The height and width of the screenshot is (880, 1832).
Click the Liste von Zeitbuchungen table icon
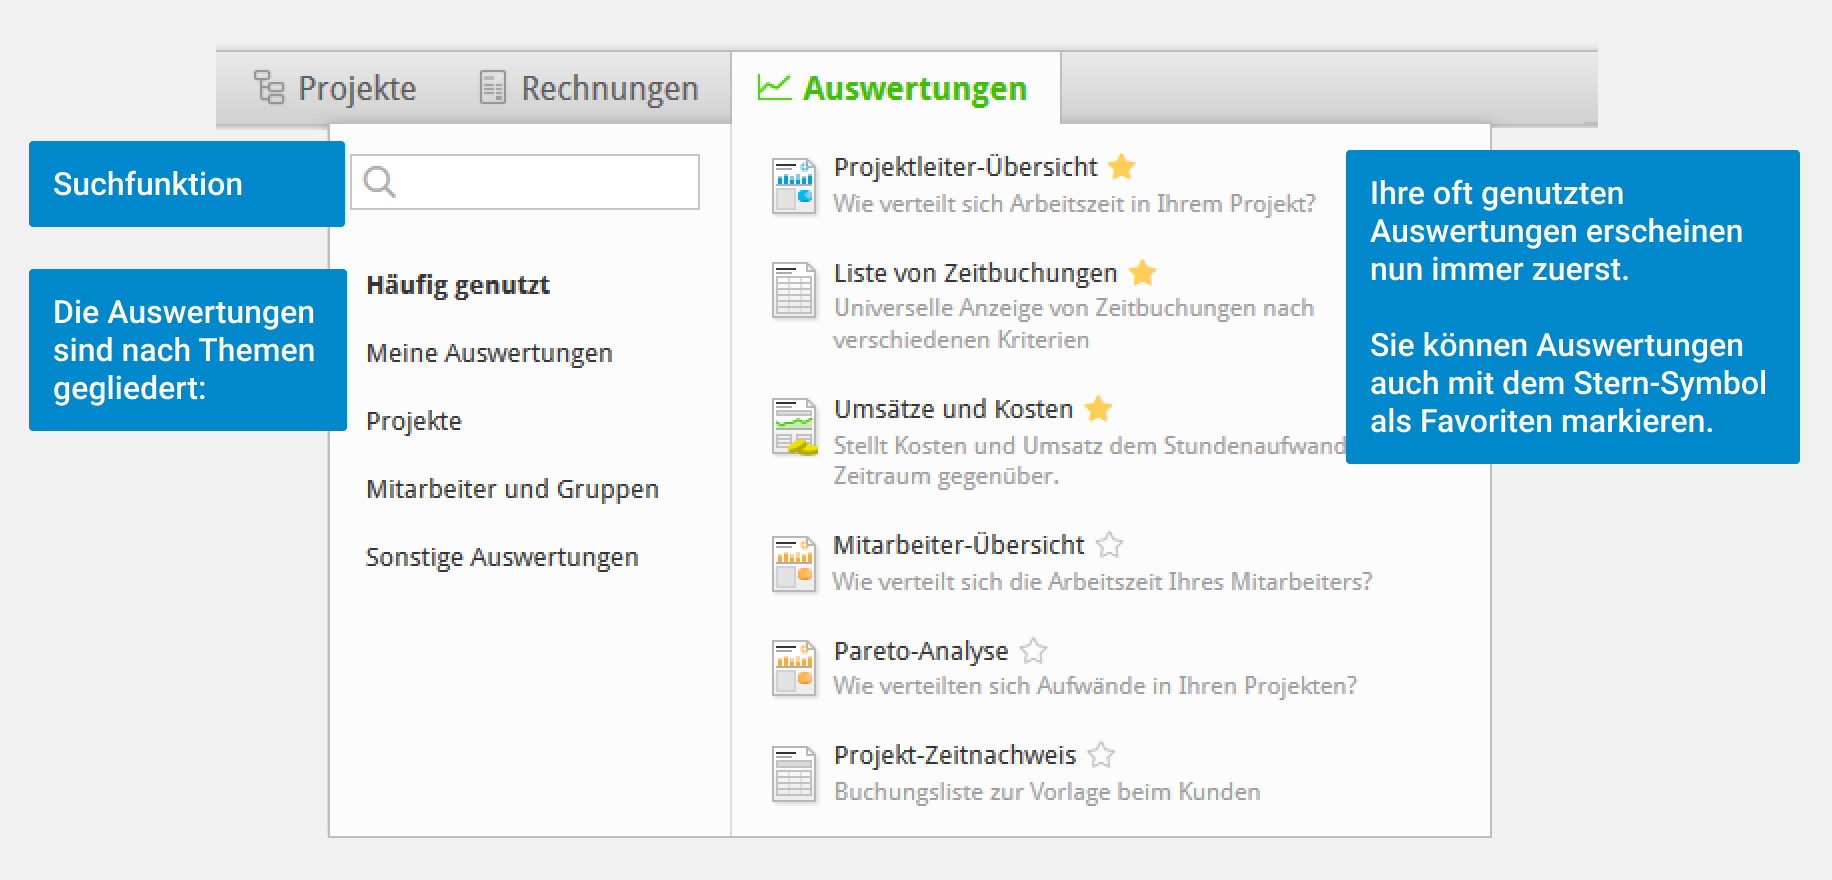click(795, 290)
